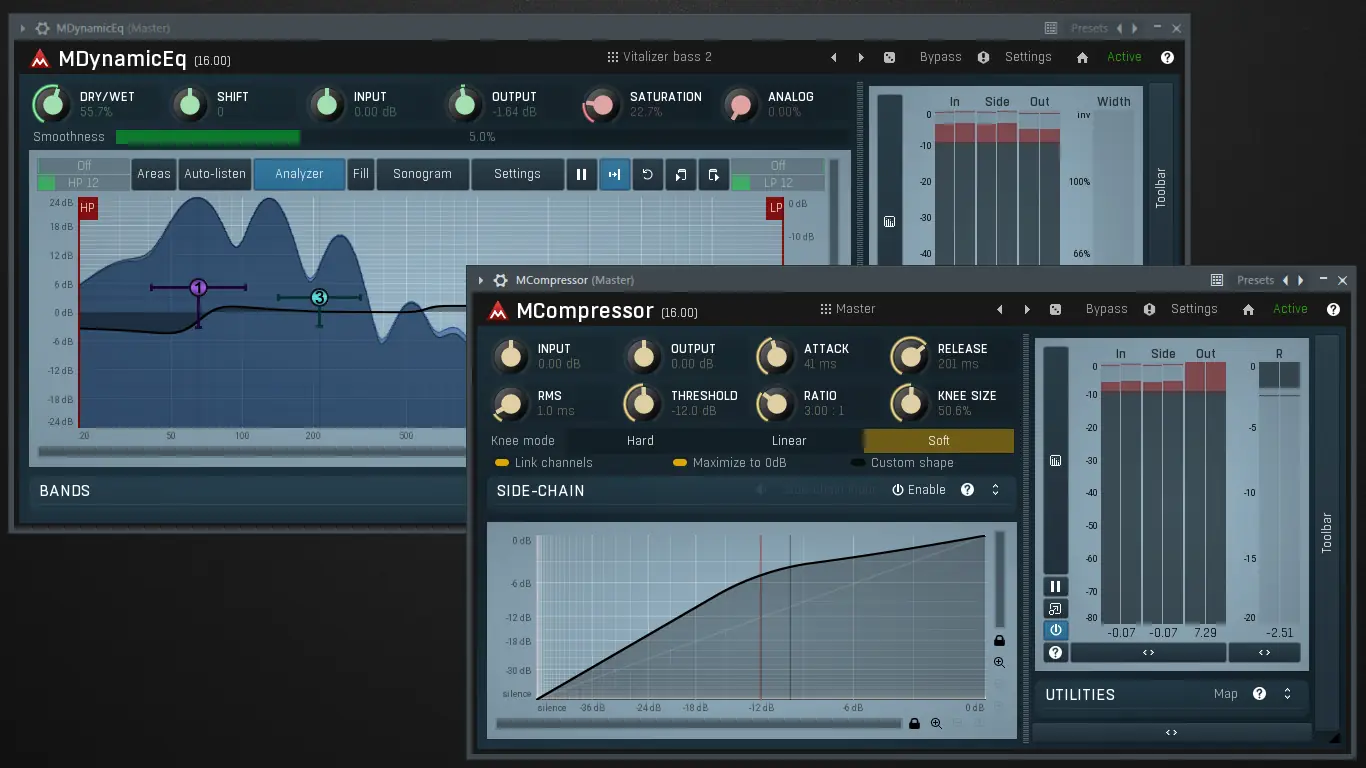The width and height of the screenshot is (1366, 768).
Task: Collapse MCompressor window title triangle
Action: [x=481, y=281]
